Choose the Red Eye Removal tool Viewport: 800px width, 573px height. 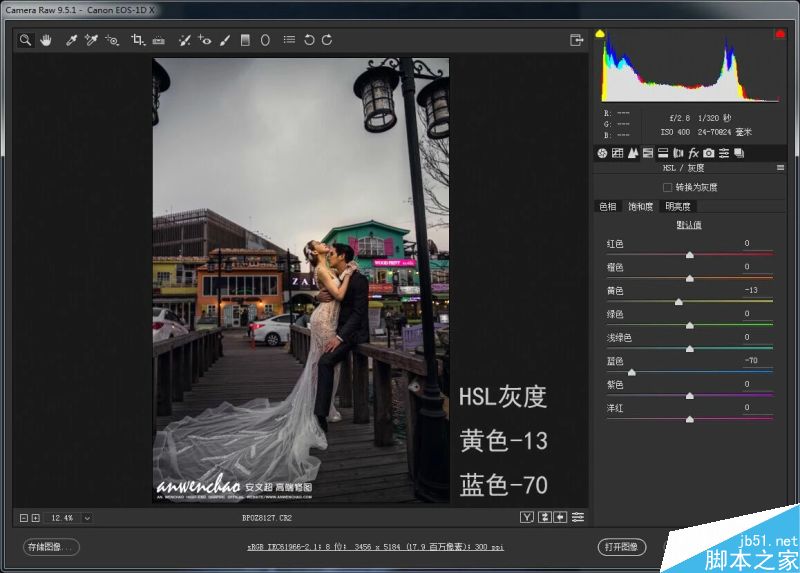[x=204, y=40]
